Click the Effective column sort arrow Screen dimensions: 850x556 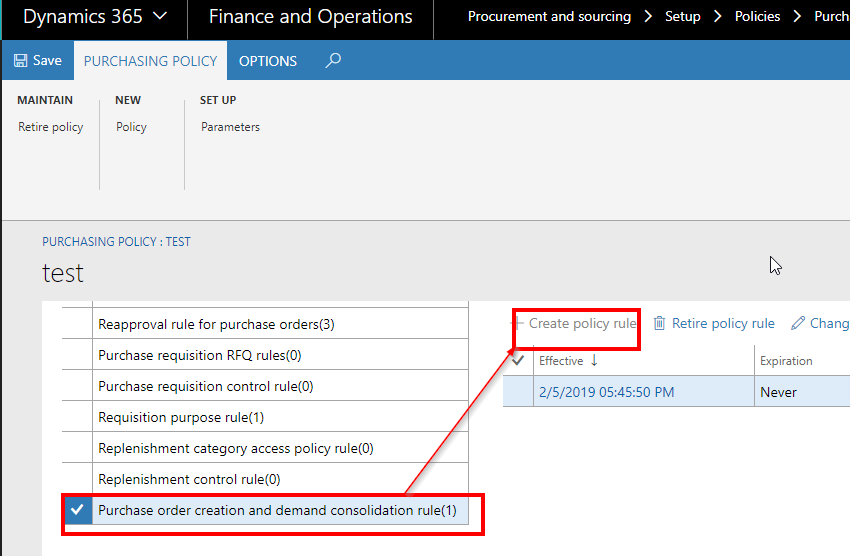coord(594,360)
